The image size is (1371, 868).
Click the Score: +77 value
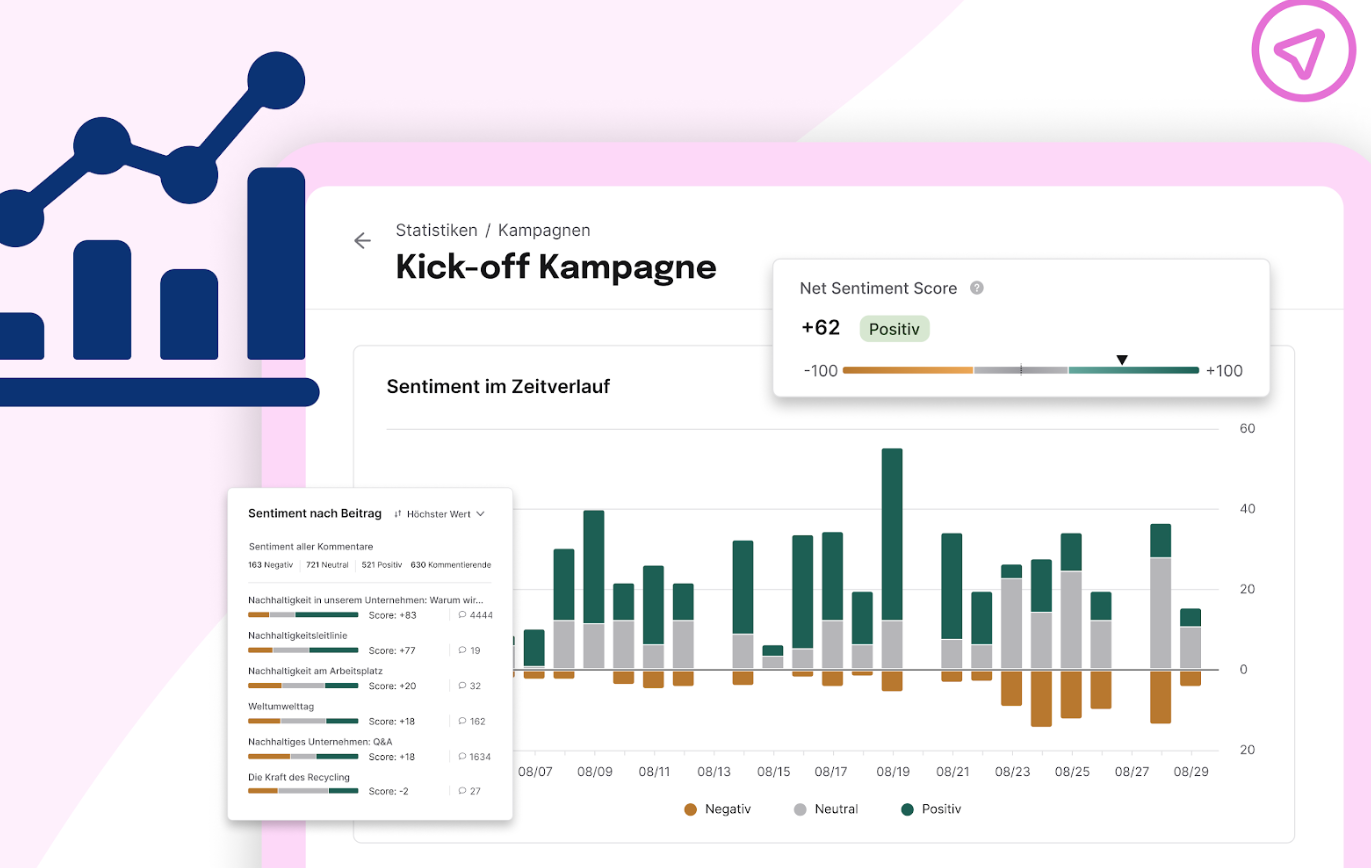(392, 650)
